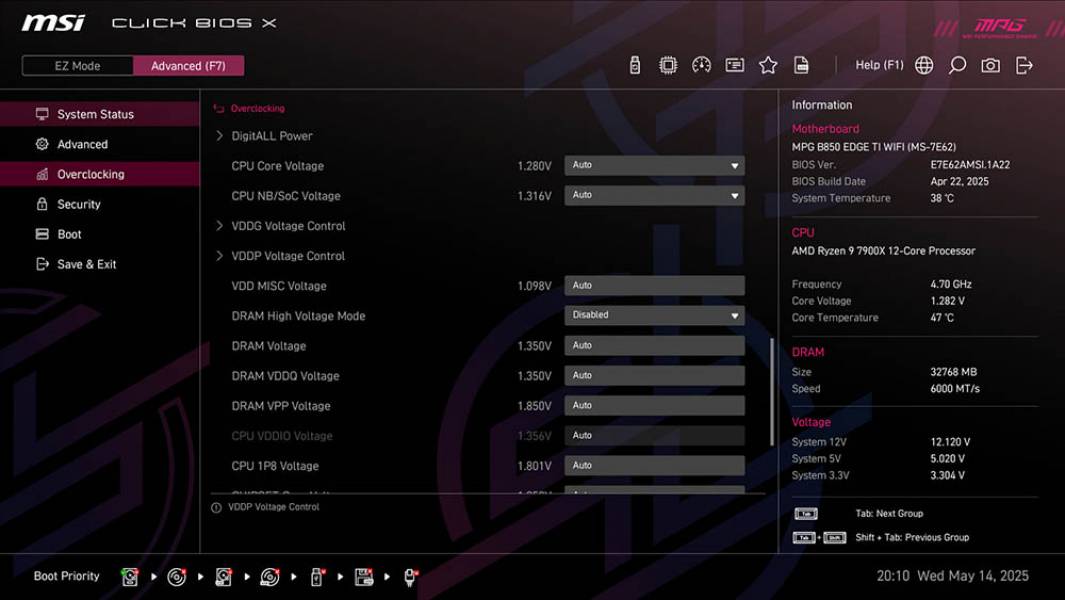Click the 12.120 V system reading

[950, 442]
